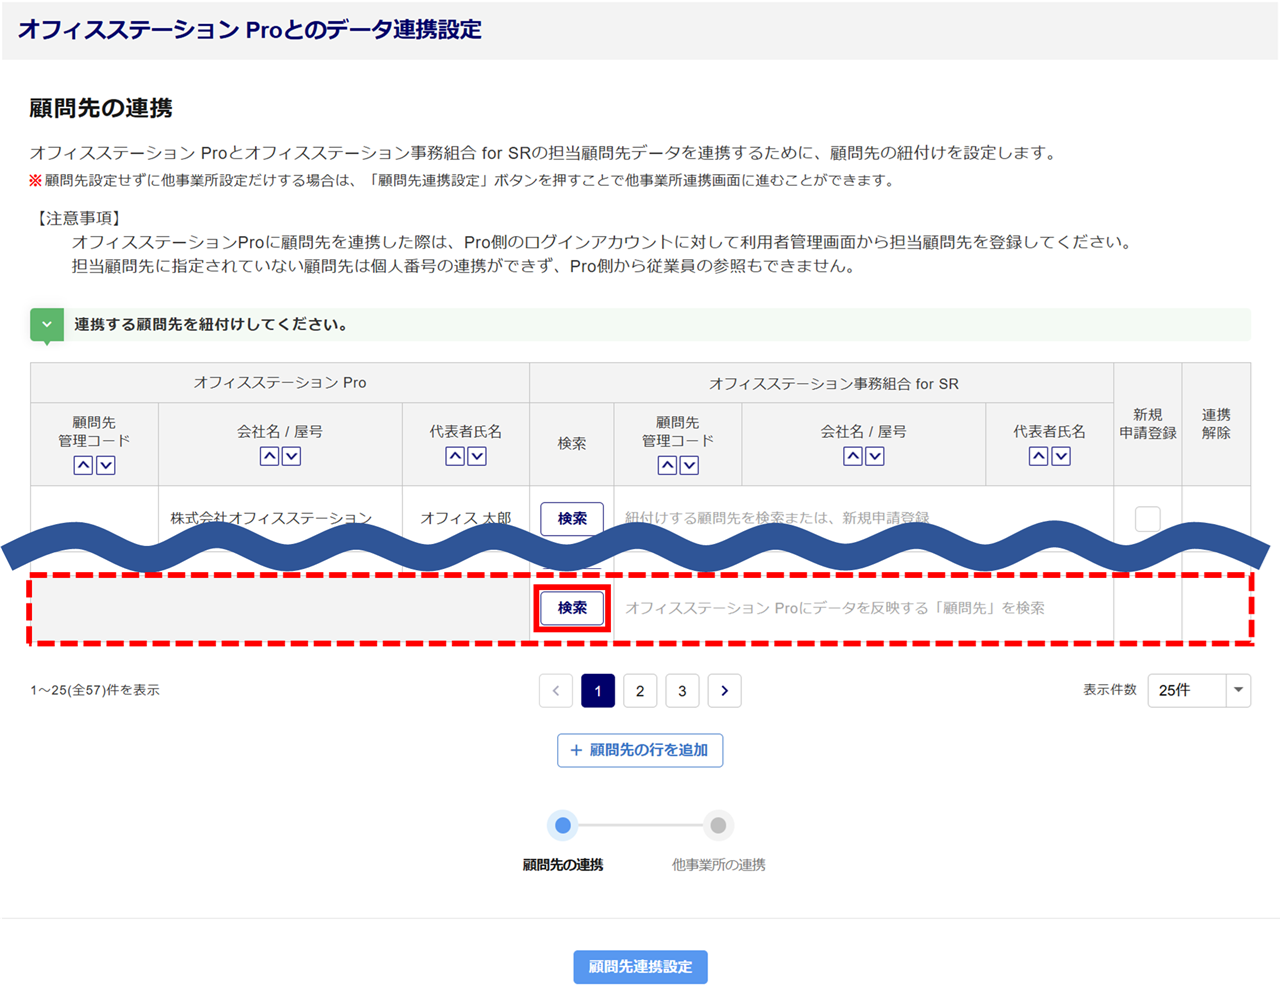The width and height of the screenshot is (1280, 1008).
Task: Sort Pro 会社名/屋号 column descending
Action: click(x=291, y=456)
